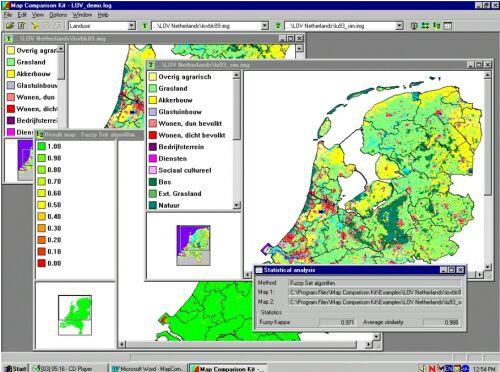Screen dimensions: 500x372
Task: Click the Bos dark green swatch in map 2 legend
Action: pos(153,182)
